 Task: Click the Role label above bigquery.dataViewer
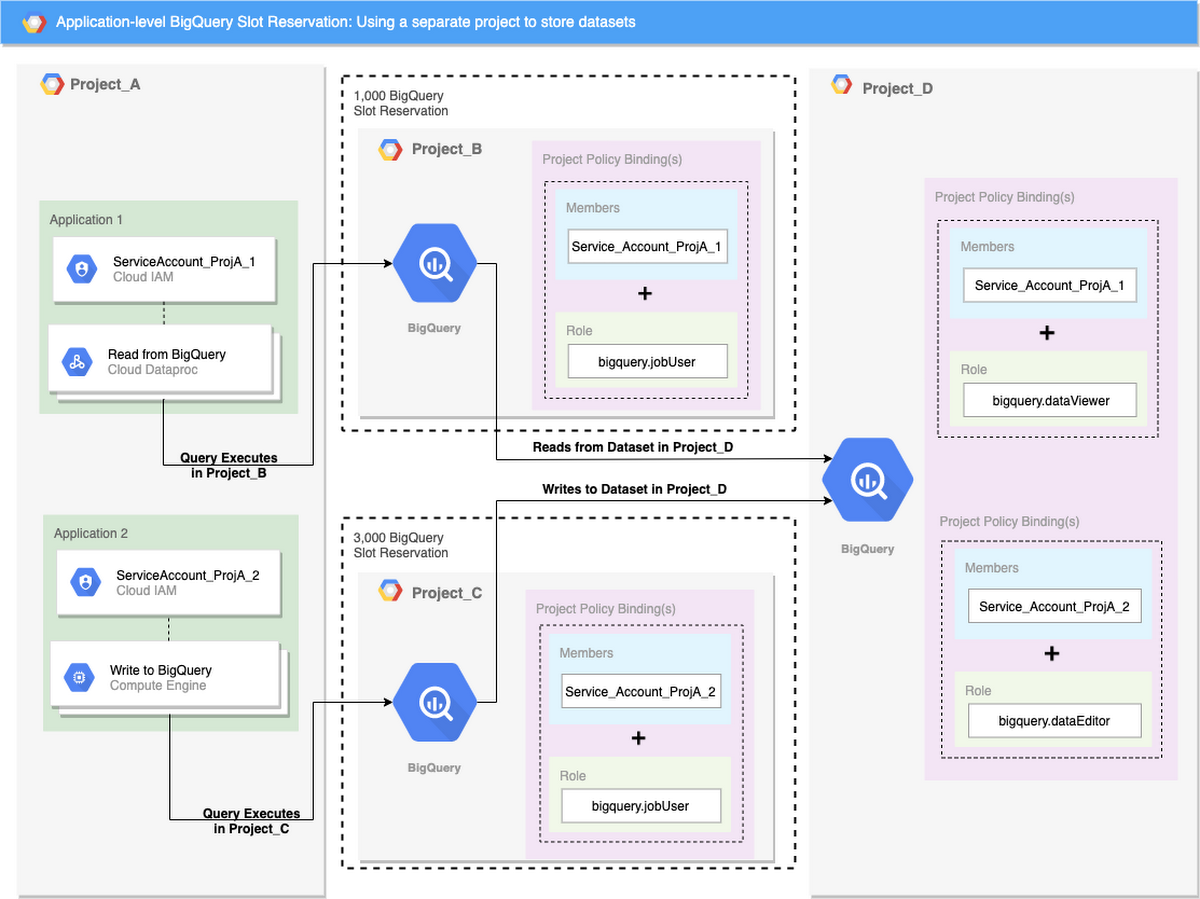pyautogui.click(x=974, y=369)
